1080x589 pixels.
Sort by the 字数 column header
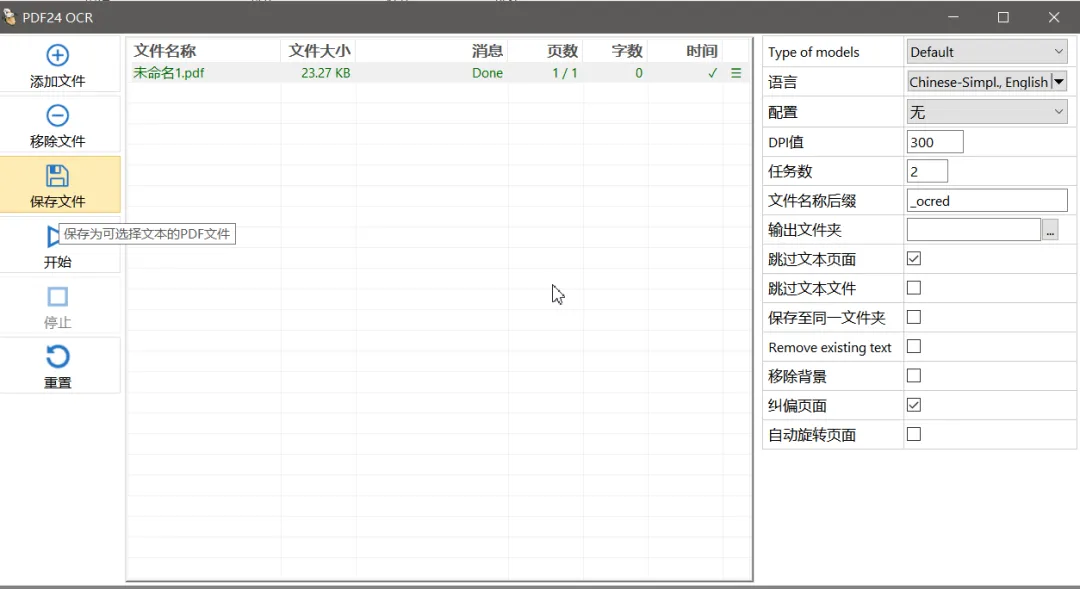pyautogui.click(x=627, y=51)
